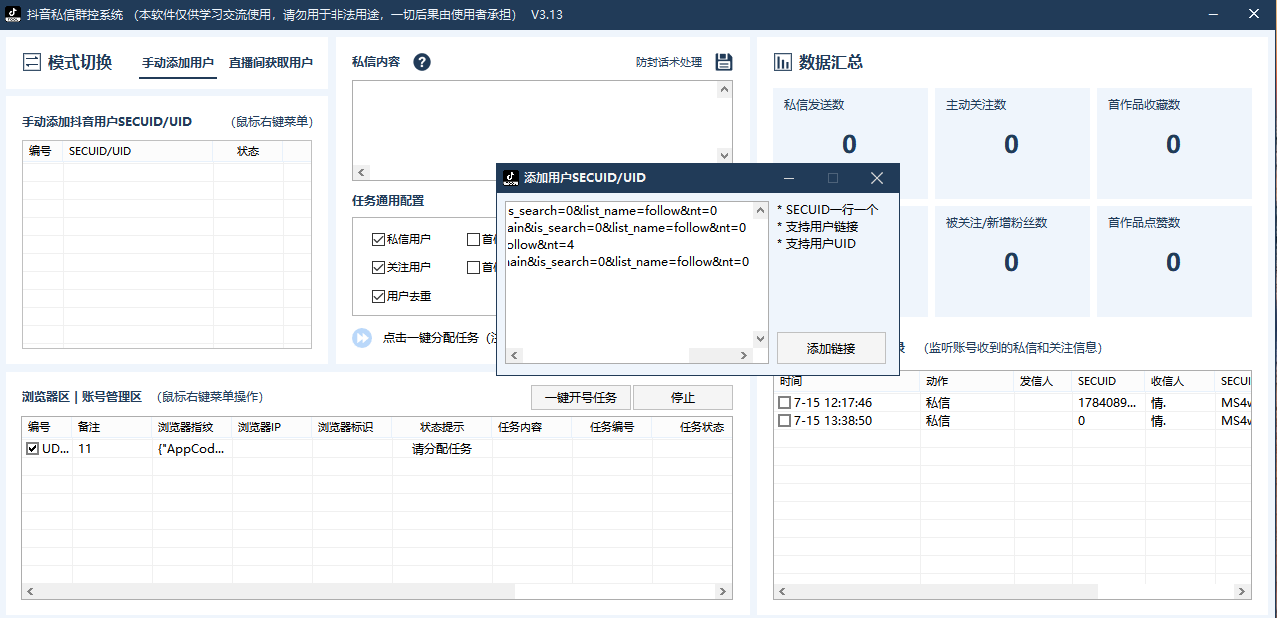
Task: Minimize the main 抖音私信群控系统 window
Action: (x=1215, y=14)
